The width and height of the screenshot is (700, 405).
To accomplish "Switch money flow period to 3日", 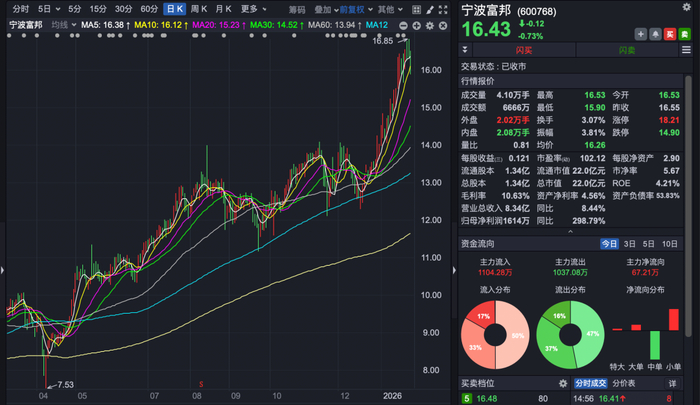I will tap(630, 244).
